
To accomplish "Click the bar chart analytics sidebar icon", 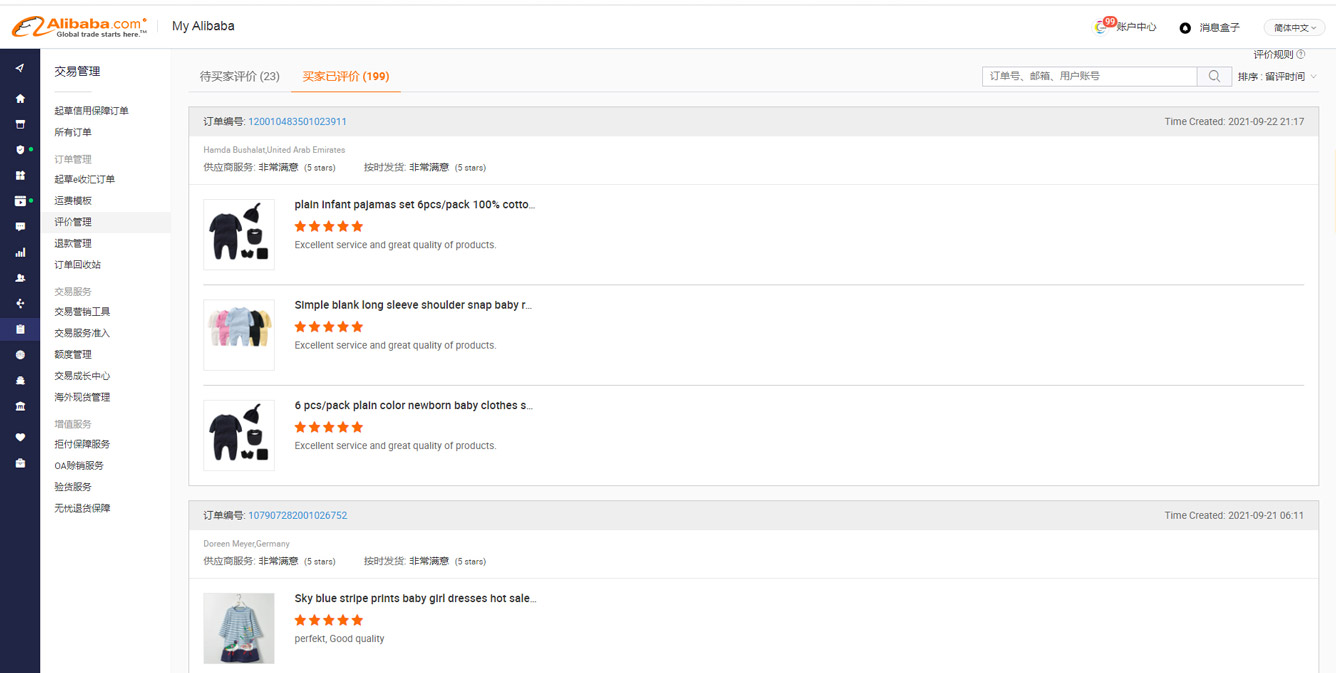I will (x=20, y=253).
